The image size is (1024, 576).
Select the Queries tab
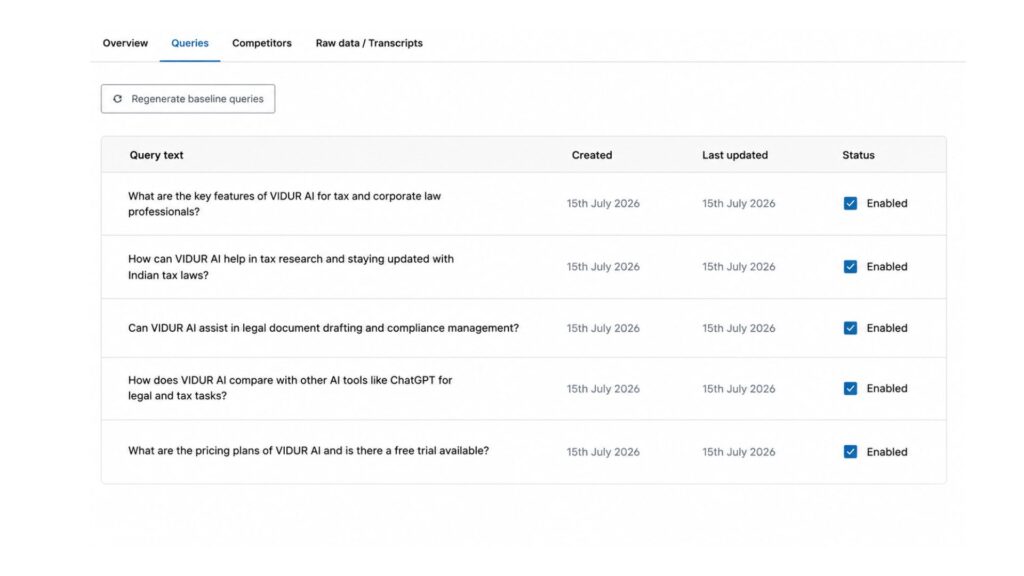click(x=189, y=43)
